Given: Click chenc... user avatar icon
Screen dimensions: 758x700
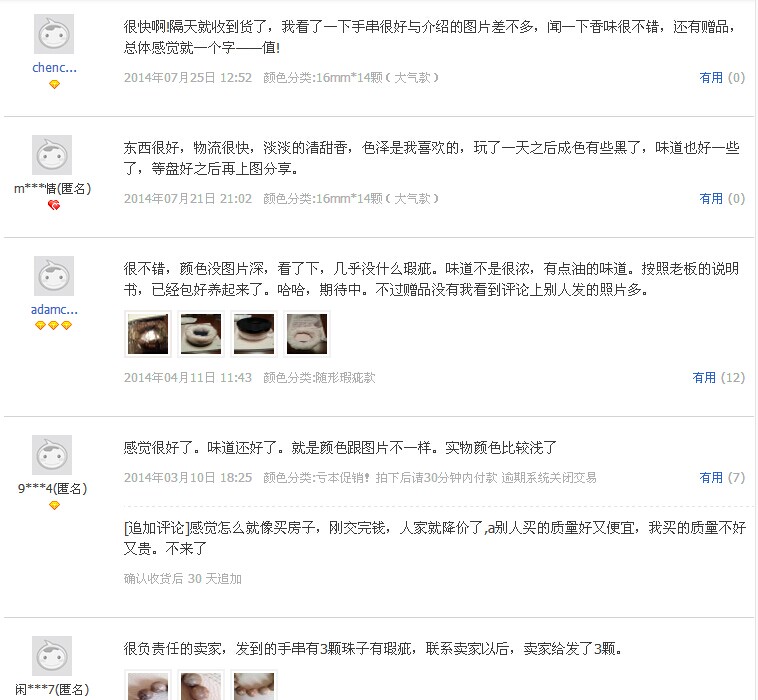Looking at the screenshot, I should 54,34.
